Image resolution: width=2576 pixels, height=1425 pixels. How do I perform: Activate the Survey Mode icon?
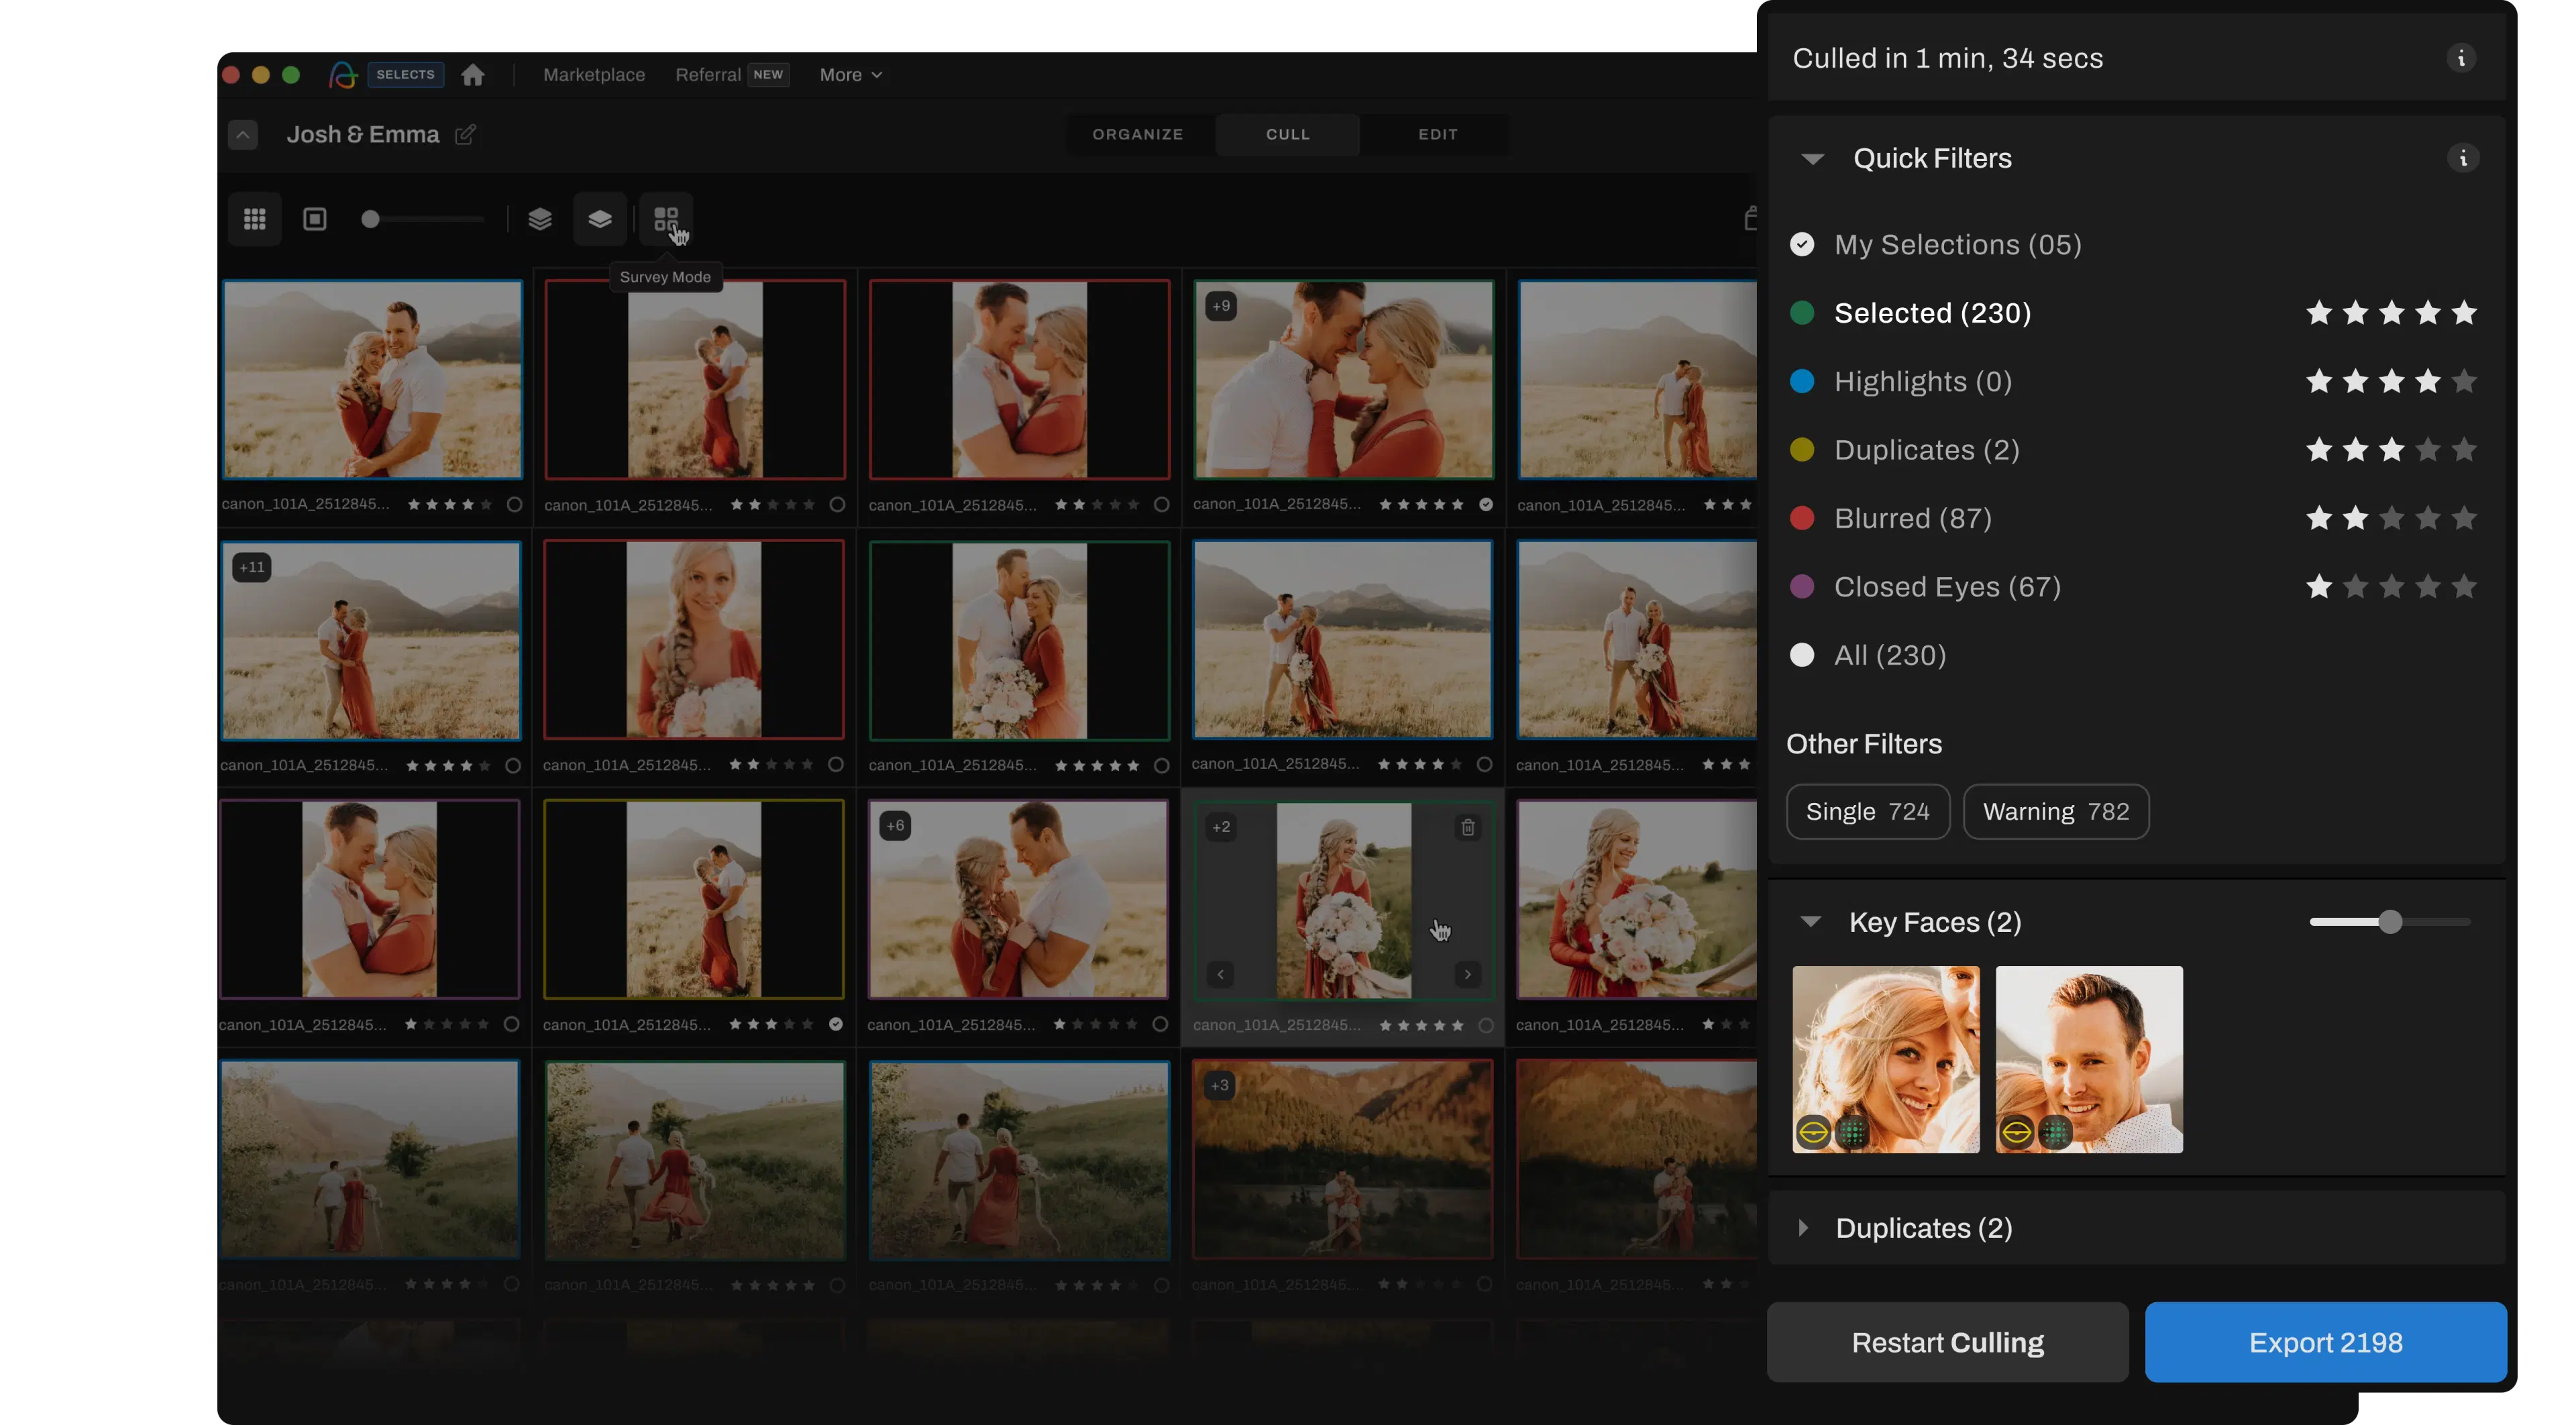(x=666, y=219)
